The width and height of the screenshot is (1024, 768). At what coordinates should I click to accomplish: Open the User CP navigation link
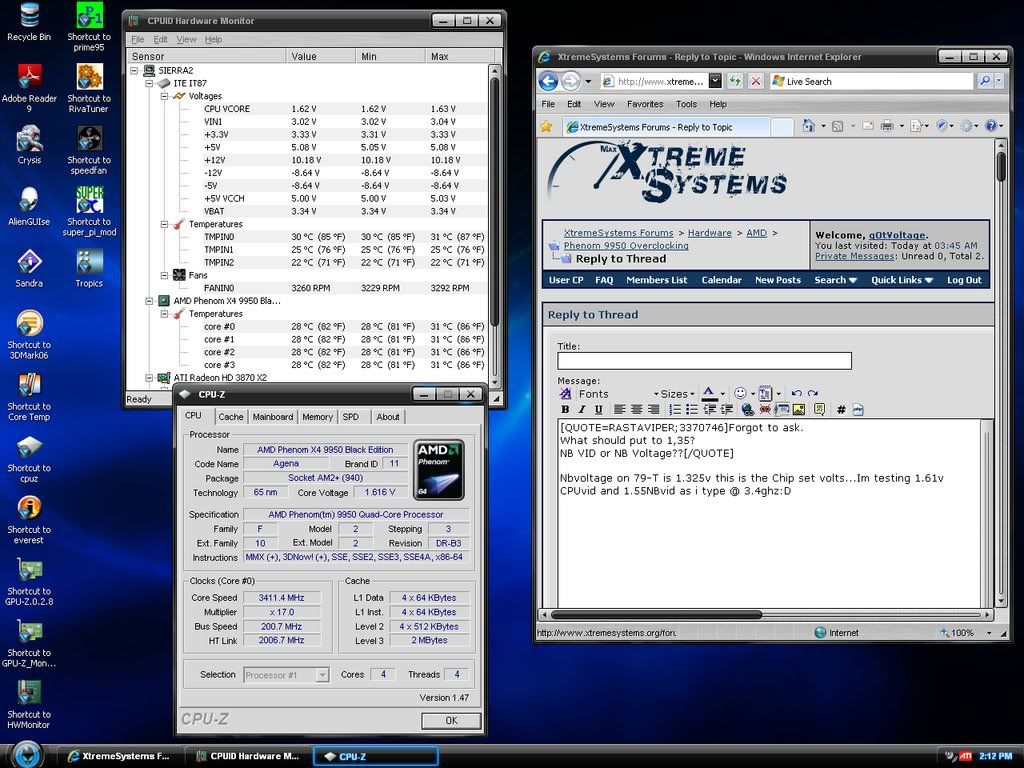click(x=566, y=280)
